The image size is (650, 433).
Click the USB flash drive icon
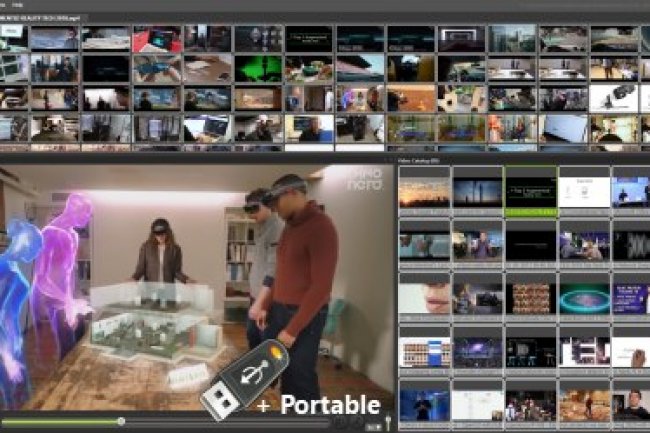(238, 385)
